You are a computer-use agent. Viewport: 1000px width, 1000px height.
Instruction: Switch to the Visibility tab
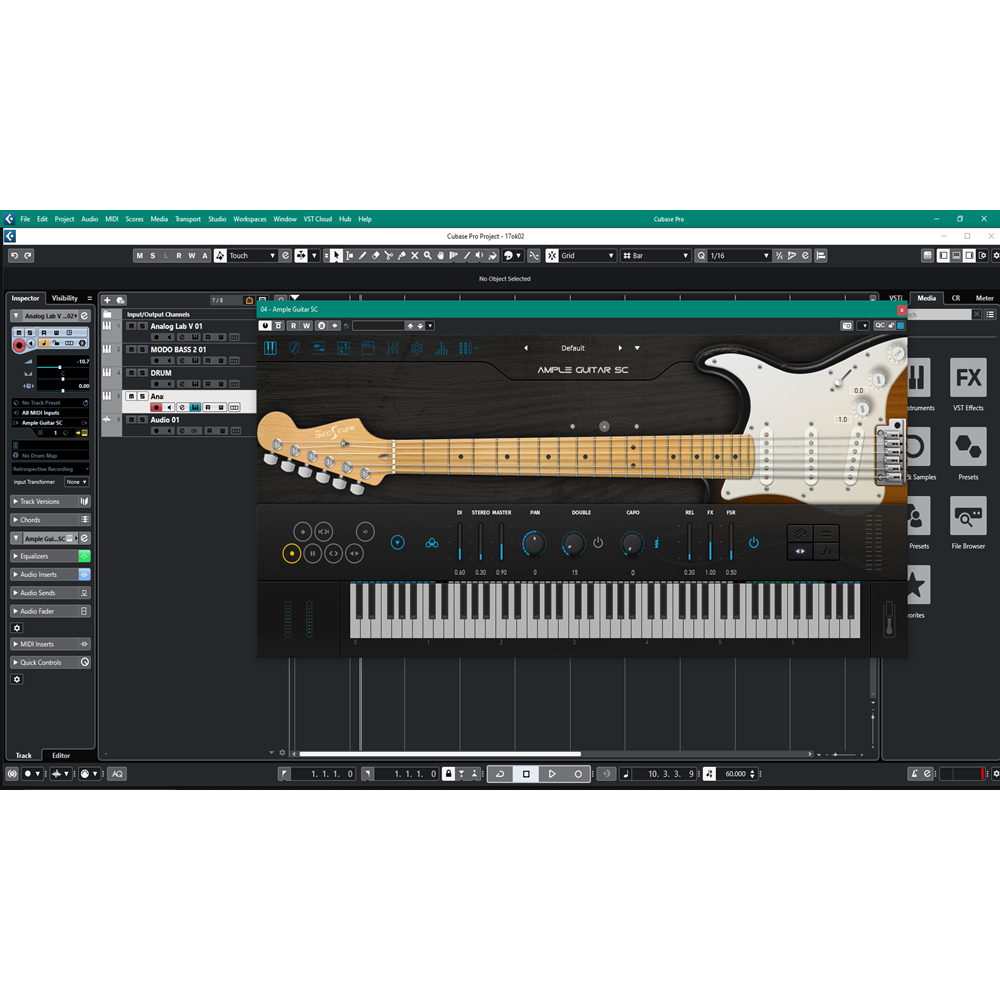click(x=64, y=298)
